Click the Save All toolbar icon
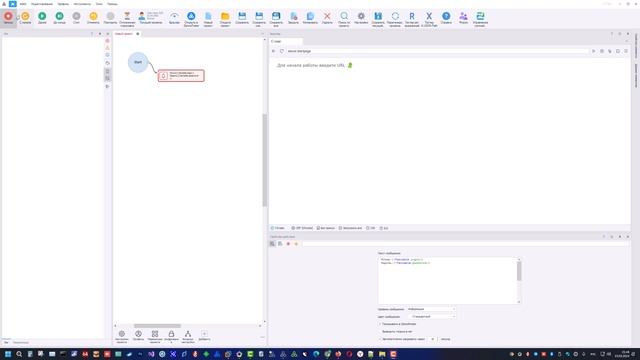Image resolution: width=640 pixels, height=360 pixels. [x=276, y=18]
